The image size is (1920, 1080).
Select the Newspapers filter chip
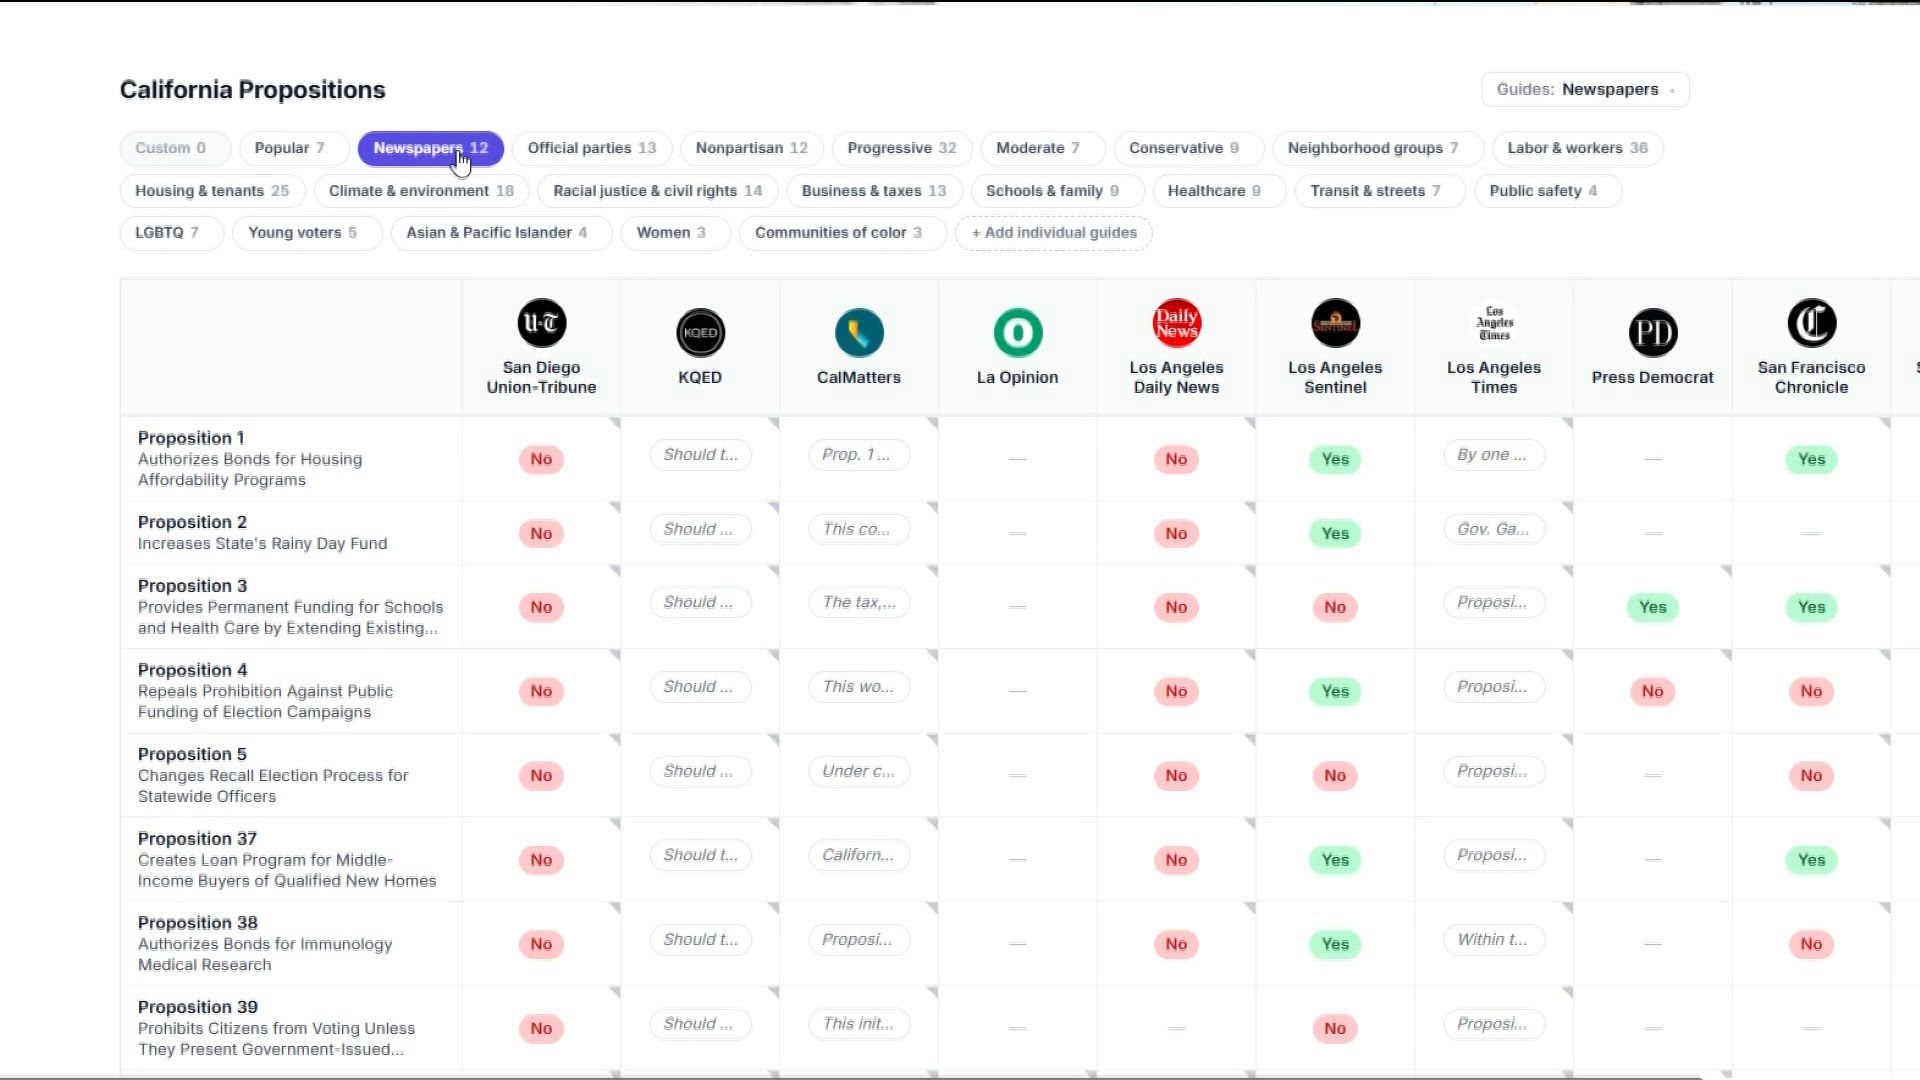[431, 148]
